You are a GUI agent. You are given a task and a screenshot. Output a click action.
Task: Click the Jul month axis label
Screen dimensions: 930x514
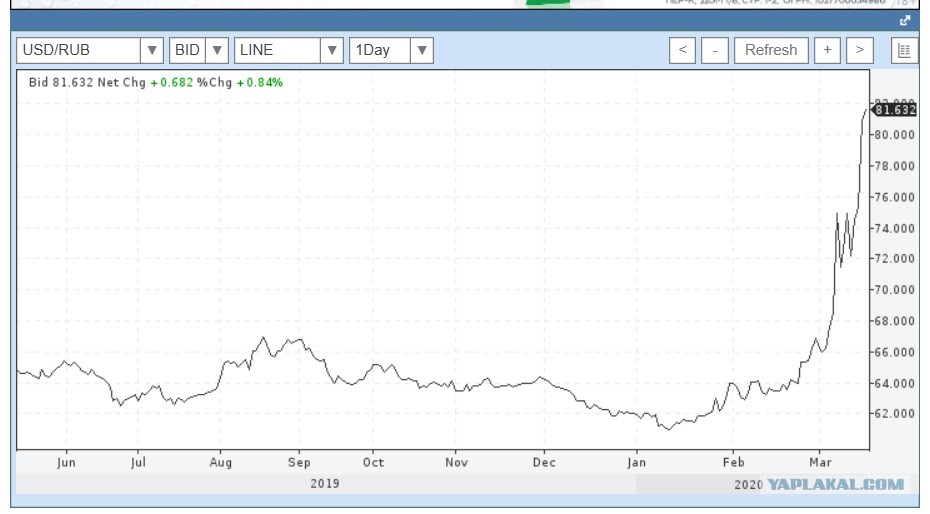[138, 462]
